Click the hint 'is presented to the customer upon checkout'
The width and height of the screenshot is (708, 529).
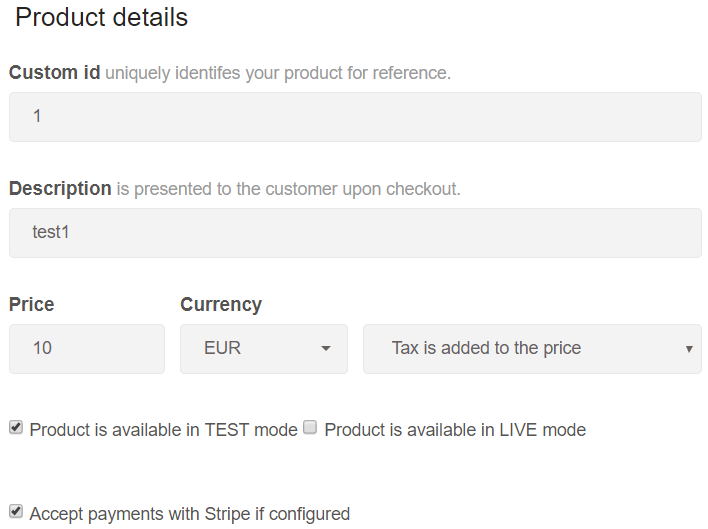(x=288, y=189)
